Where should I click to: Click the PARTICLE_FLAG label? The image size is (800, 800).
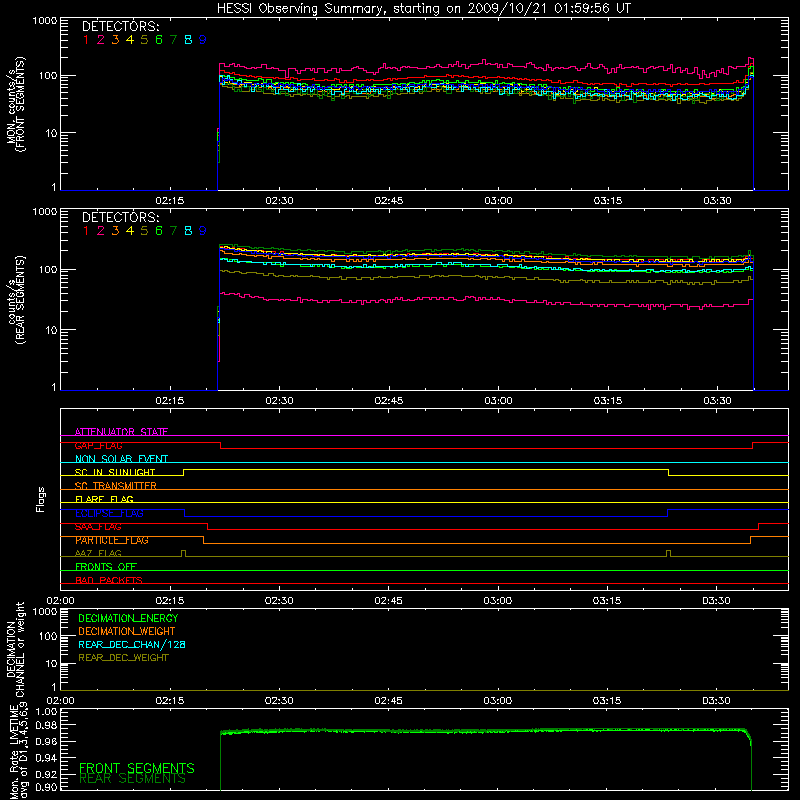pyautogui.click(x=112, y=540)
